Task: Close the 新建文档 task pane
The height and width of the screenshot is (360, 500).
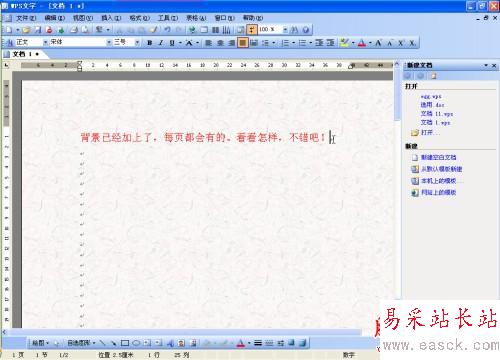Action: coord(494,66)
